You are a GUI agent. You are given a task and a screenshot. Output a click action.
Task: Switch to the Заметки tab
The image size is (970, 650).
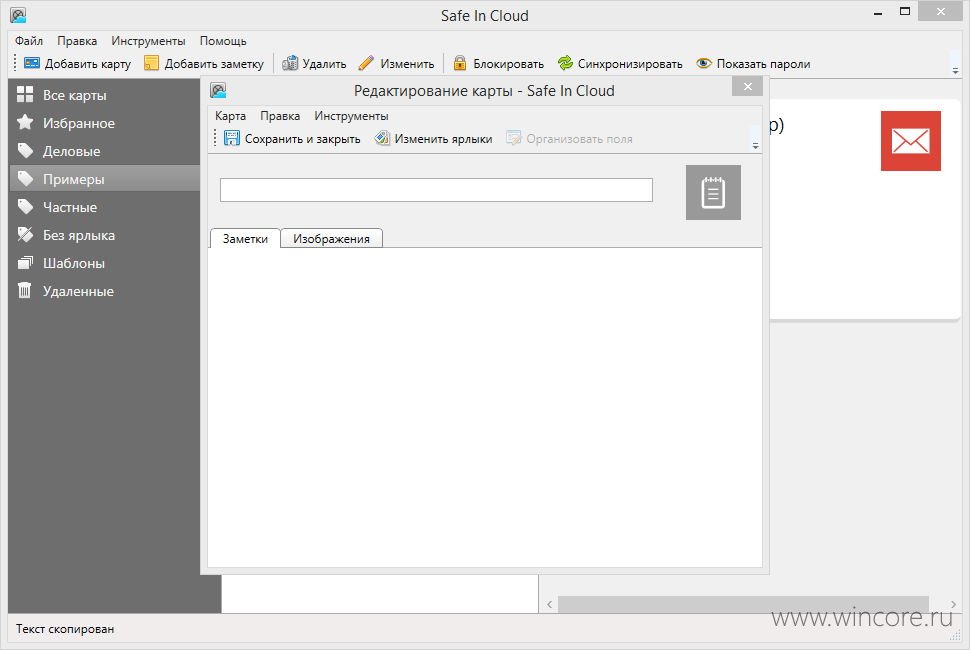[x=245, y=239]
